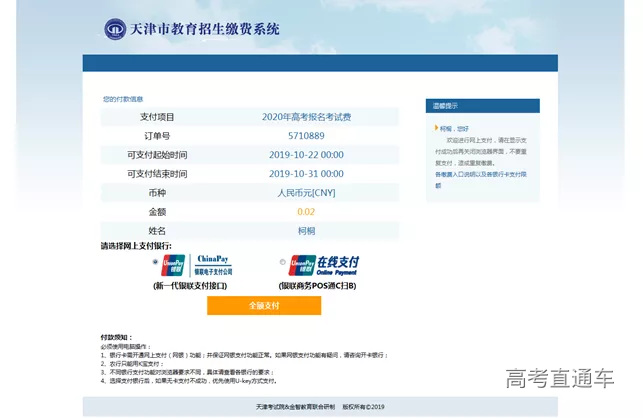Click the 柯桐，您好 greeting in the tip panel
Screen dimensions: 643x418
coord(454,128)
